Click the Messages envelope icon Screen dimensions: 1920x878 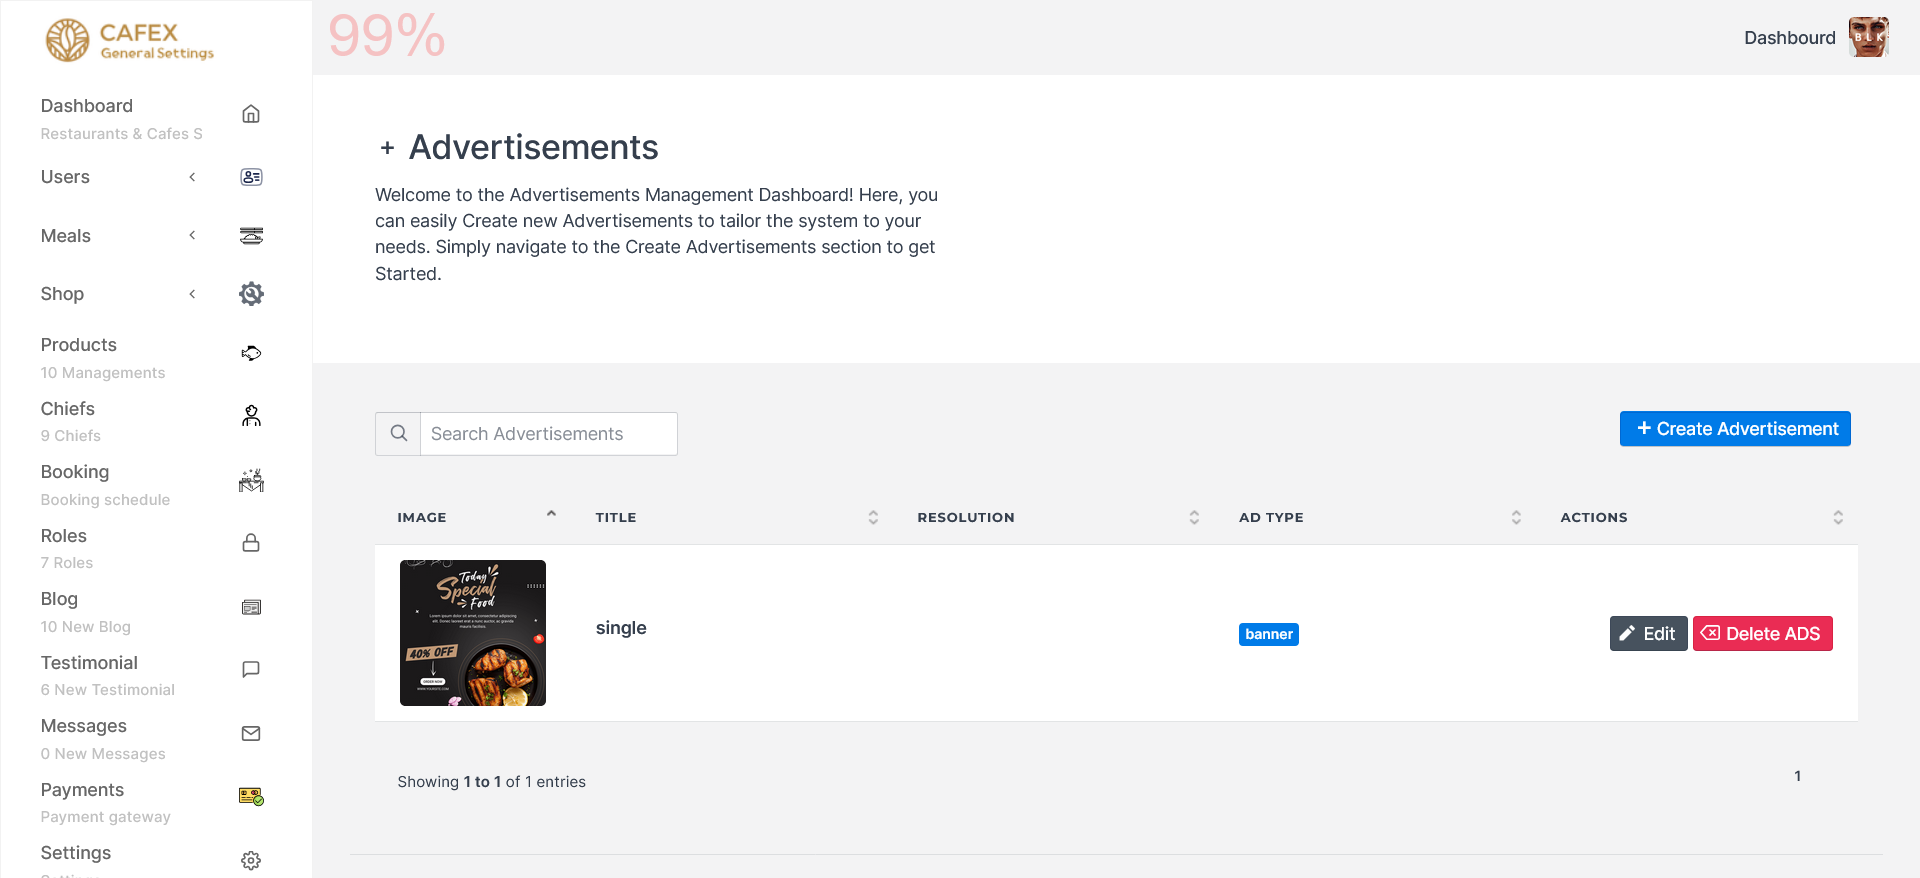click(251, 733)
